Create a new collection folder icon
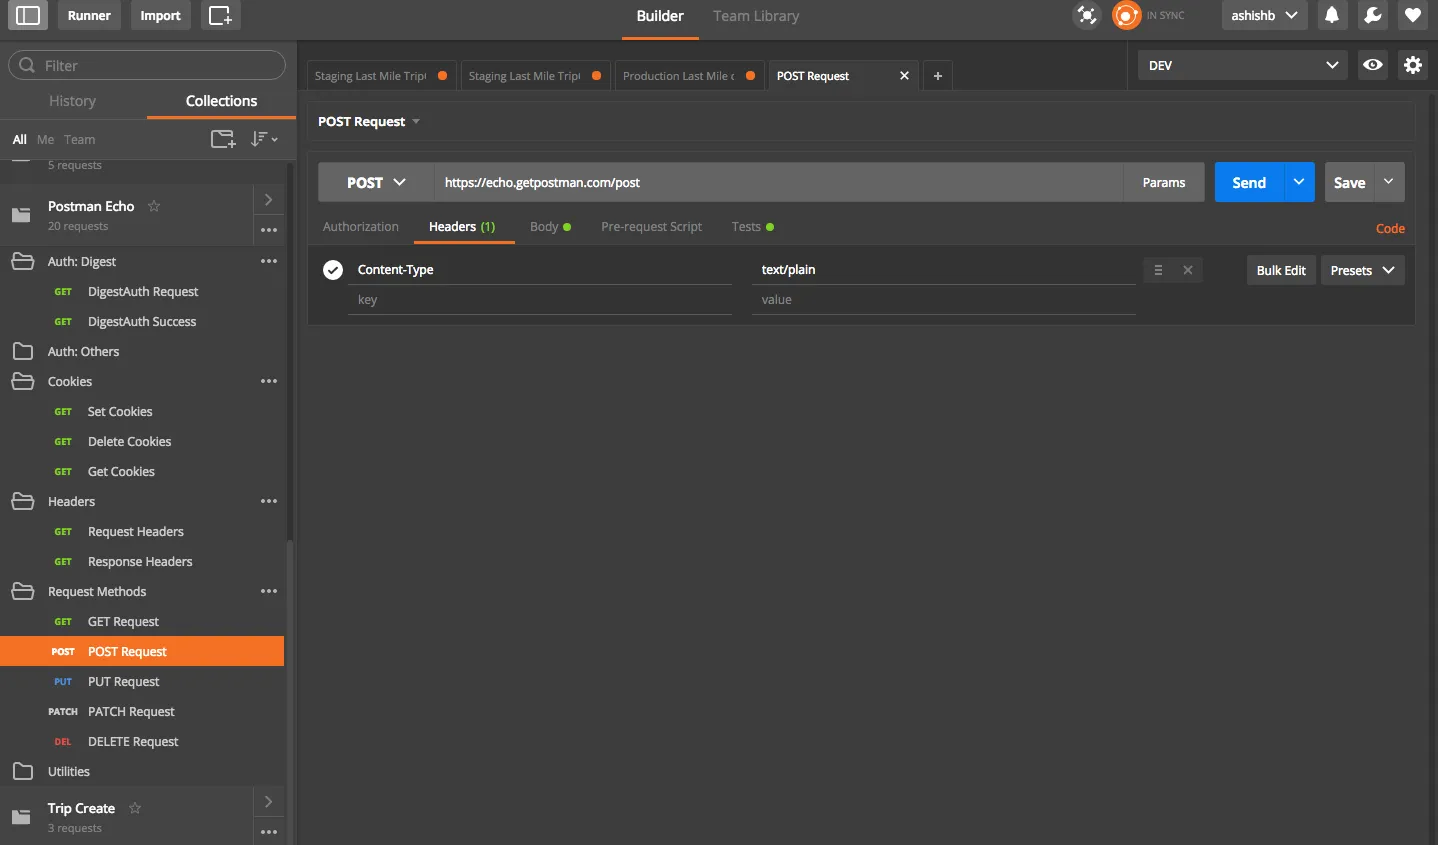 pyautogui.click(x=223, y=139)
